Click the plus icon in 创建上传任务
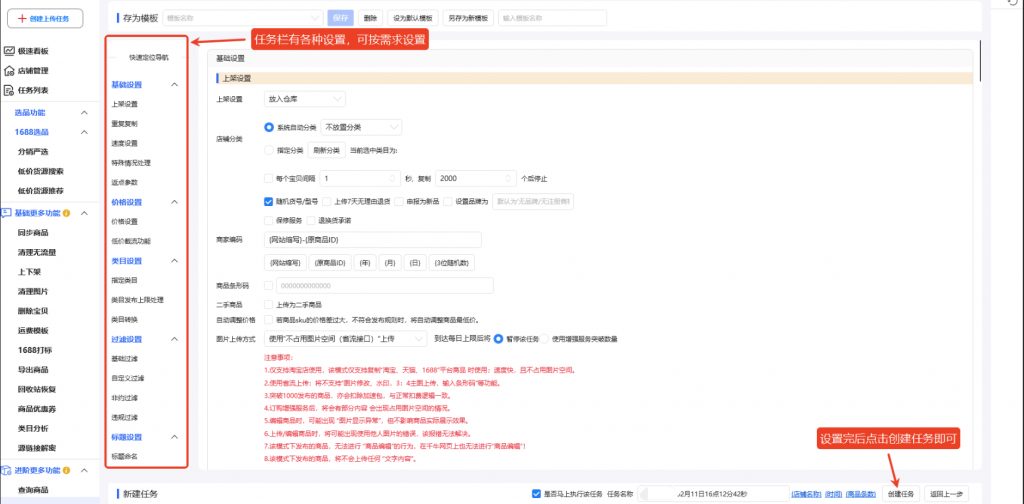1024x504 pixels. click(23, 20)
